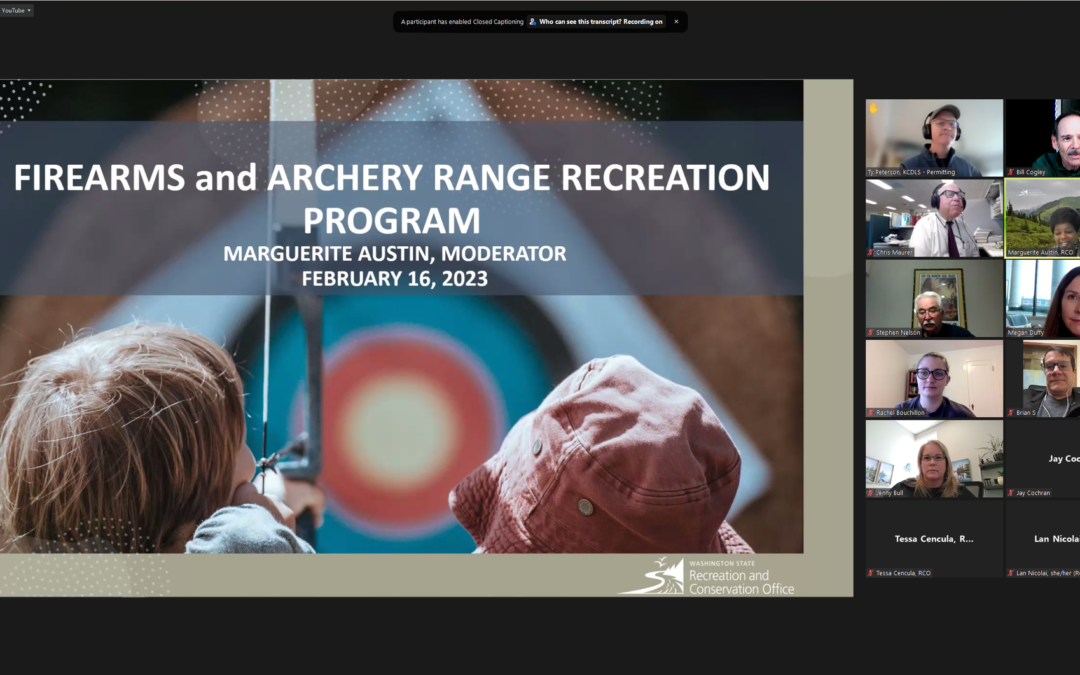This screenshot has width=1080, height=675.
Task: Click 'Who can see this transcript? Recording on'
Action: [x=601, y=22]
